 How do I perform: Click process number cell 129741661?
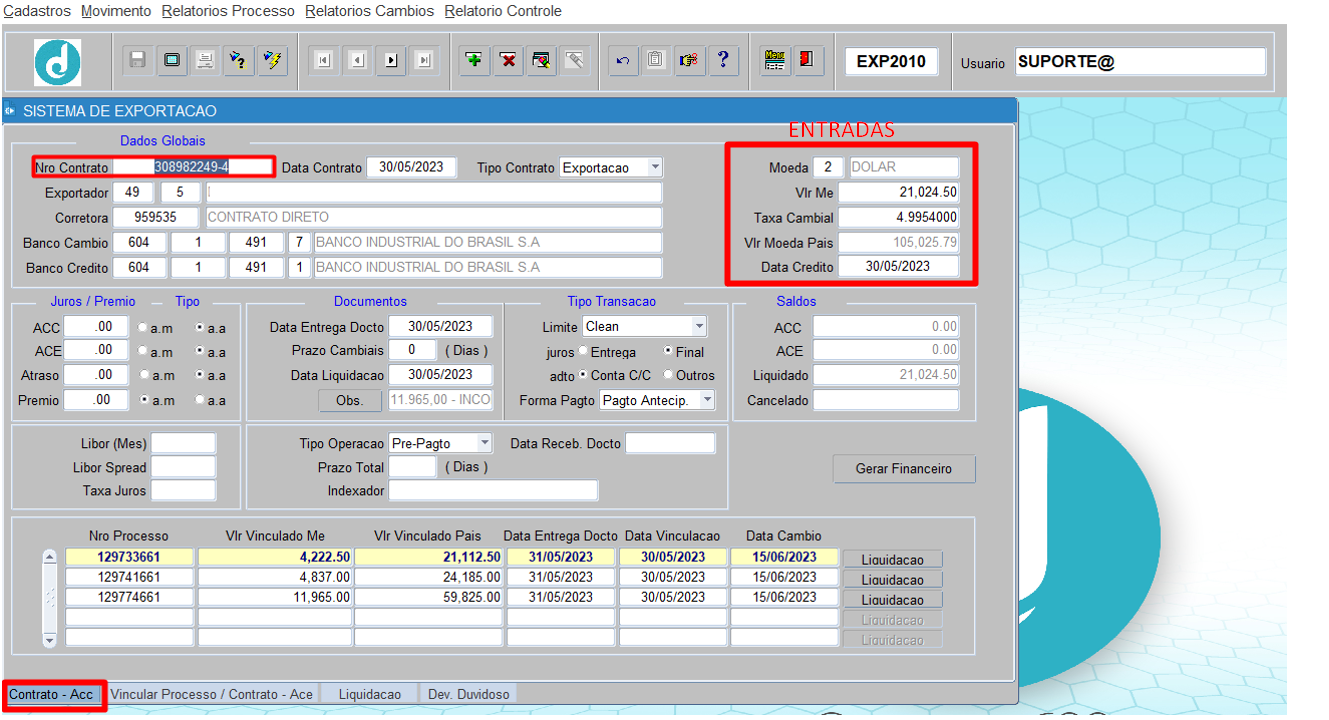[129, 577]
